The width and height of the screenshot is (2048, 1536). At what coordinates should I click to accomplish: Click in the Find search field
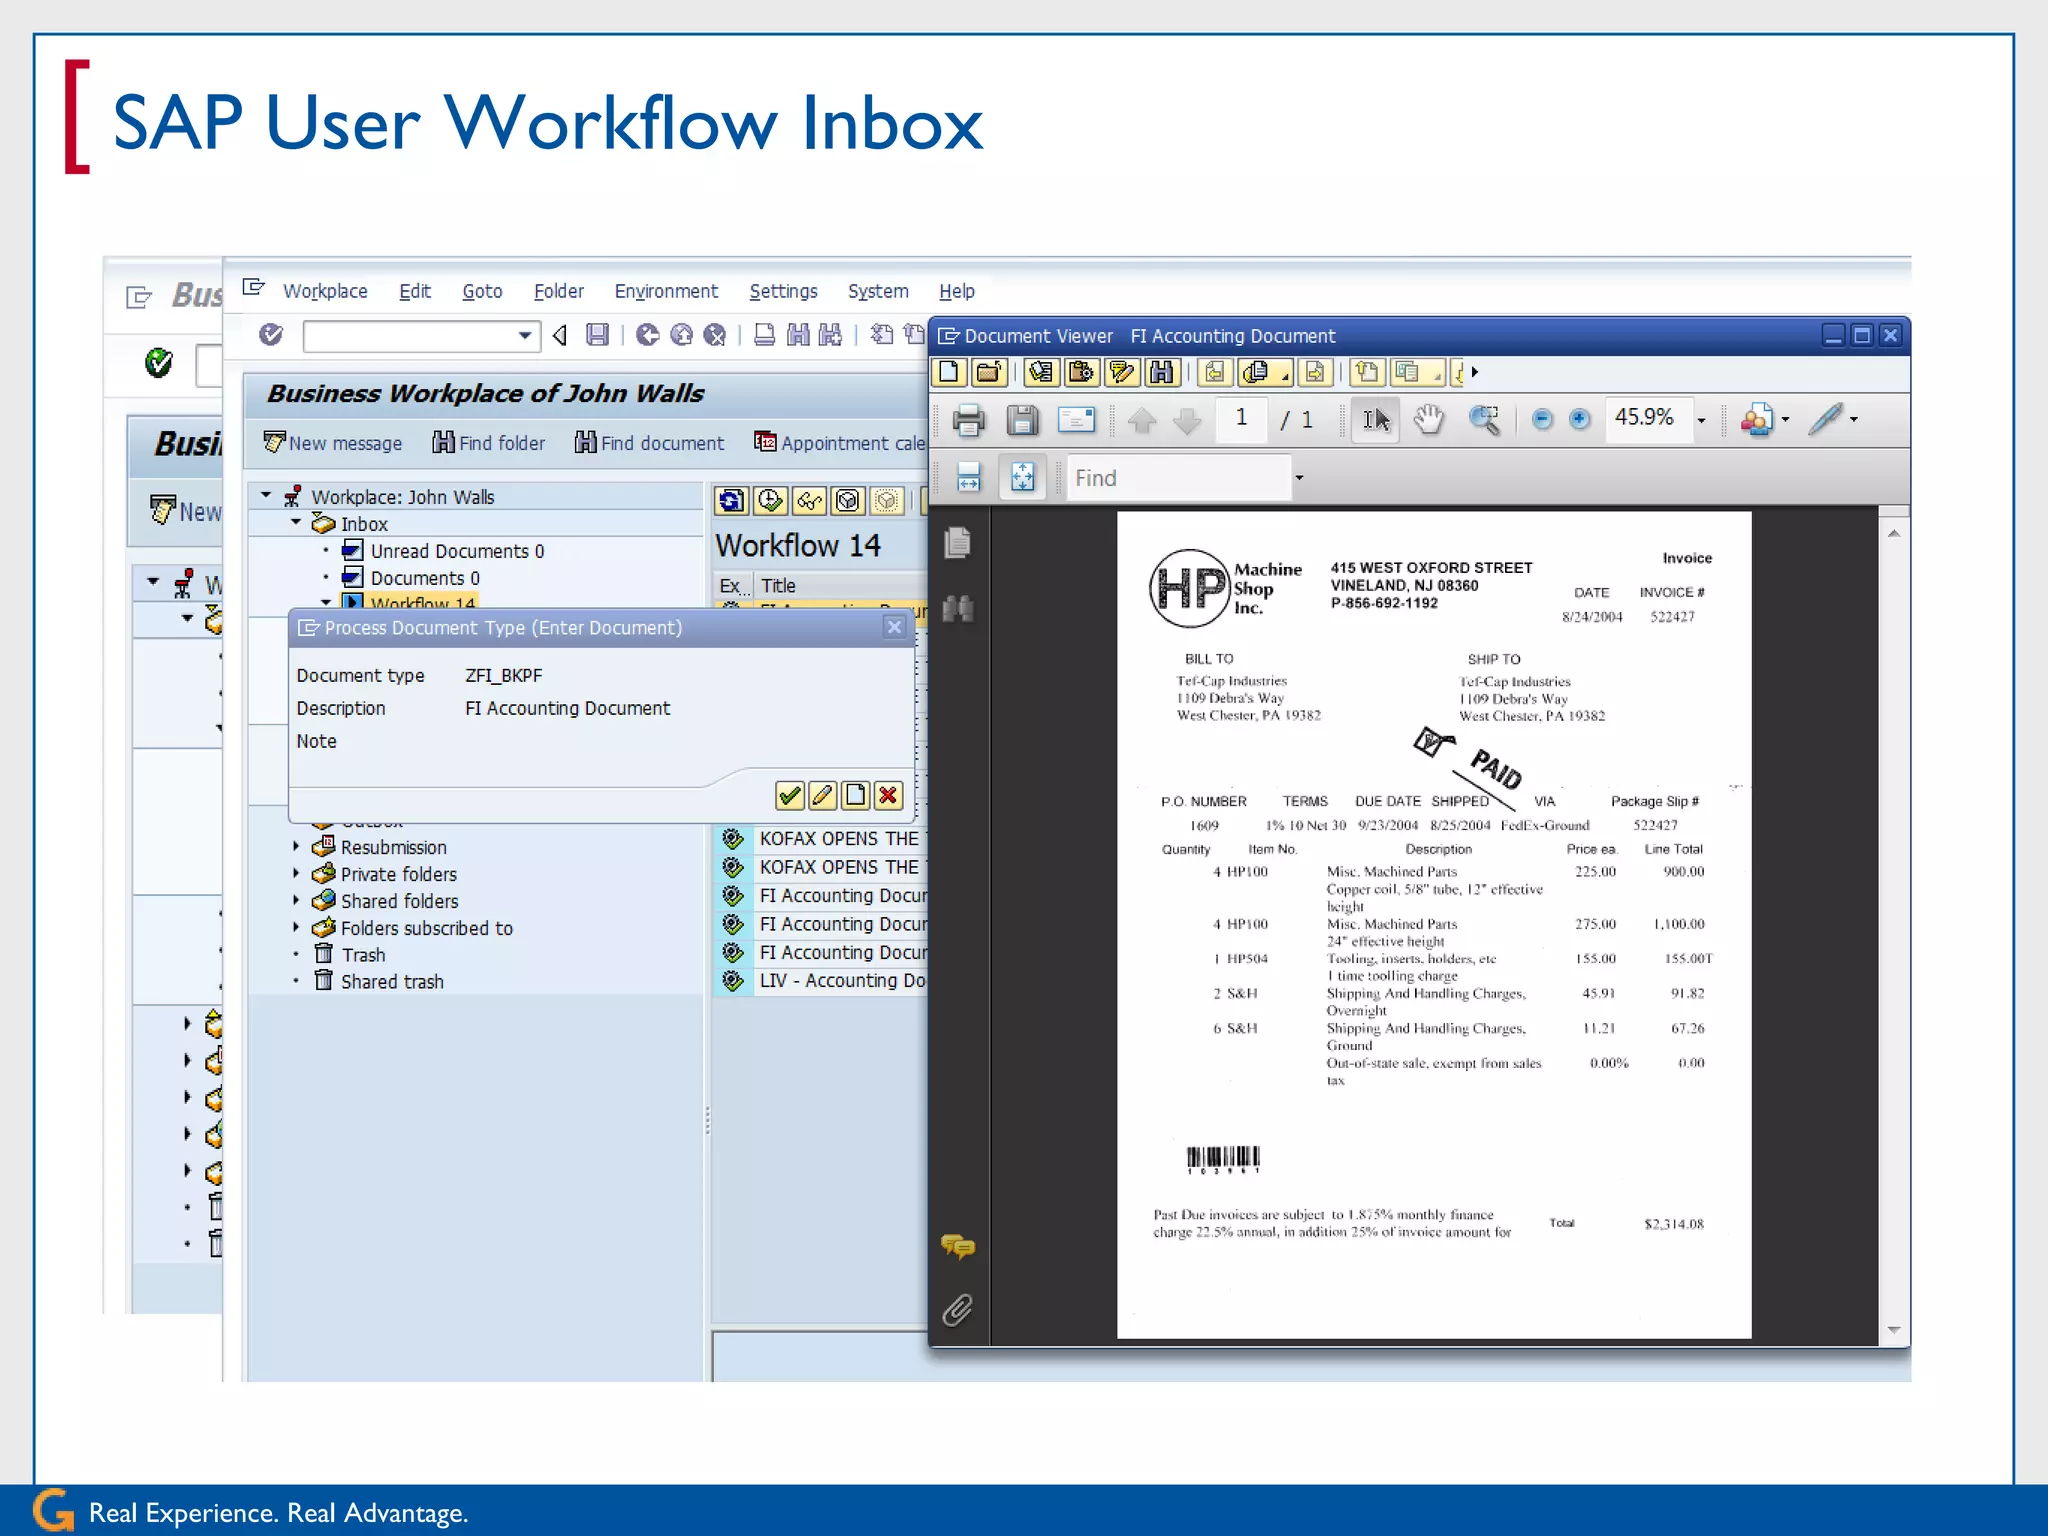coord(1178,478)
